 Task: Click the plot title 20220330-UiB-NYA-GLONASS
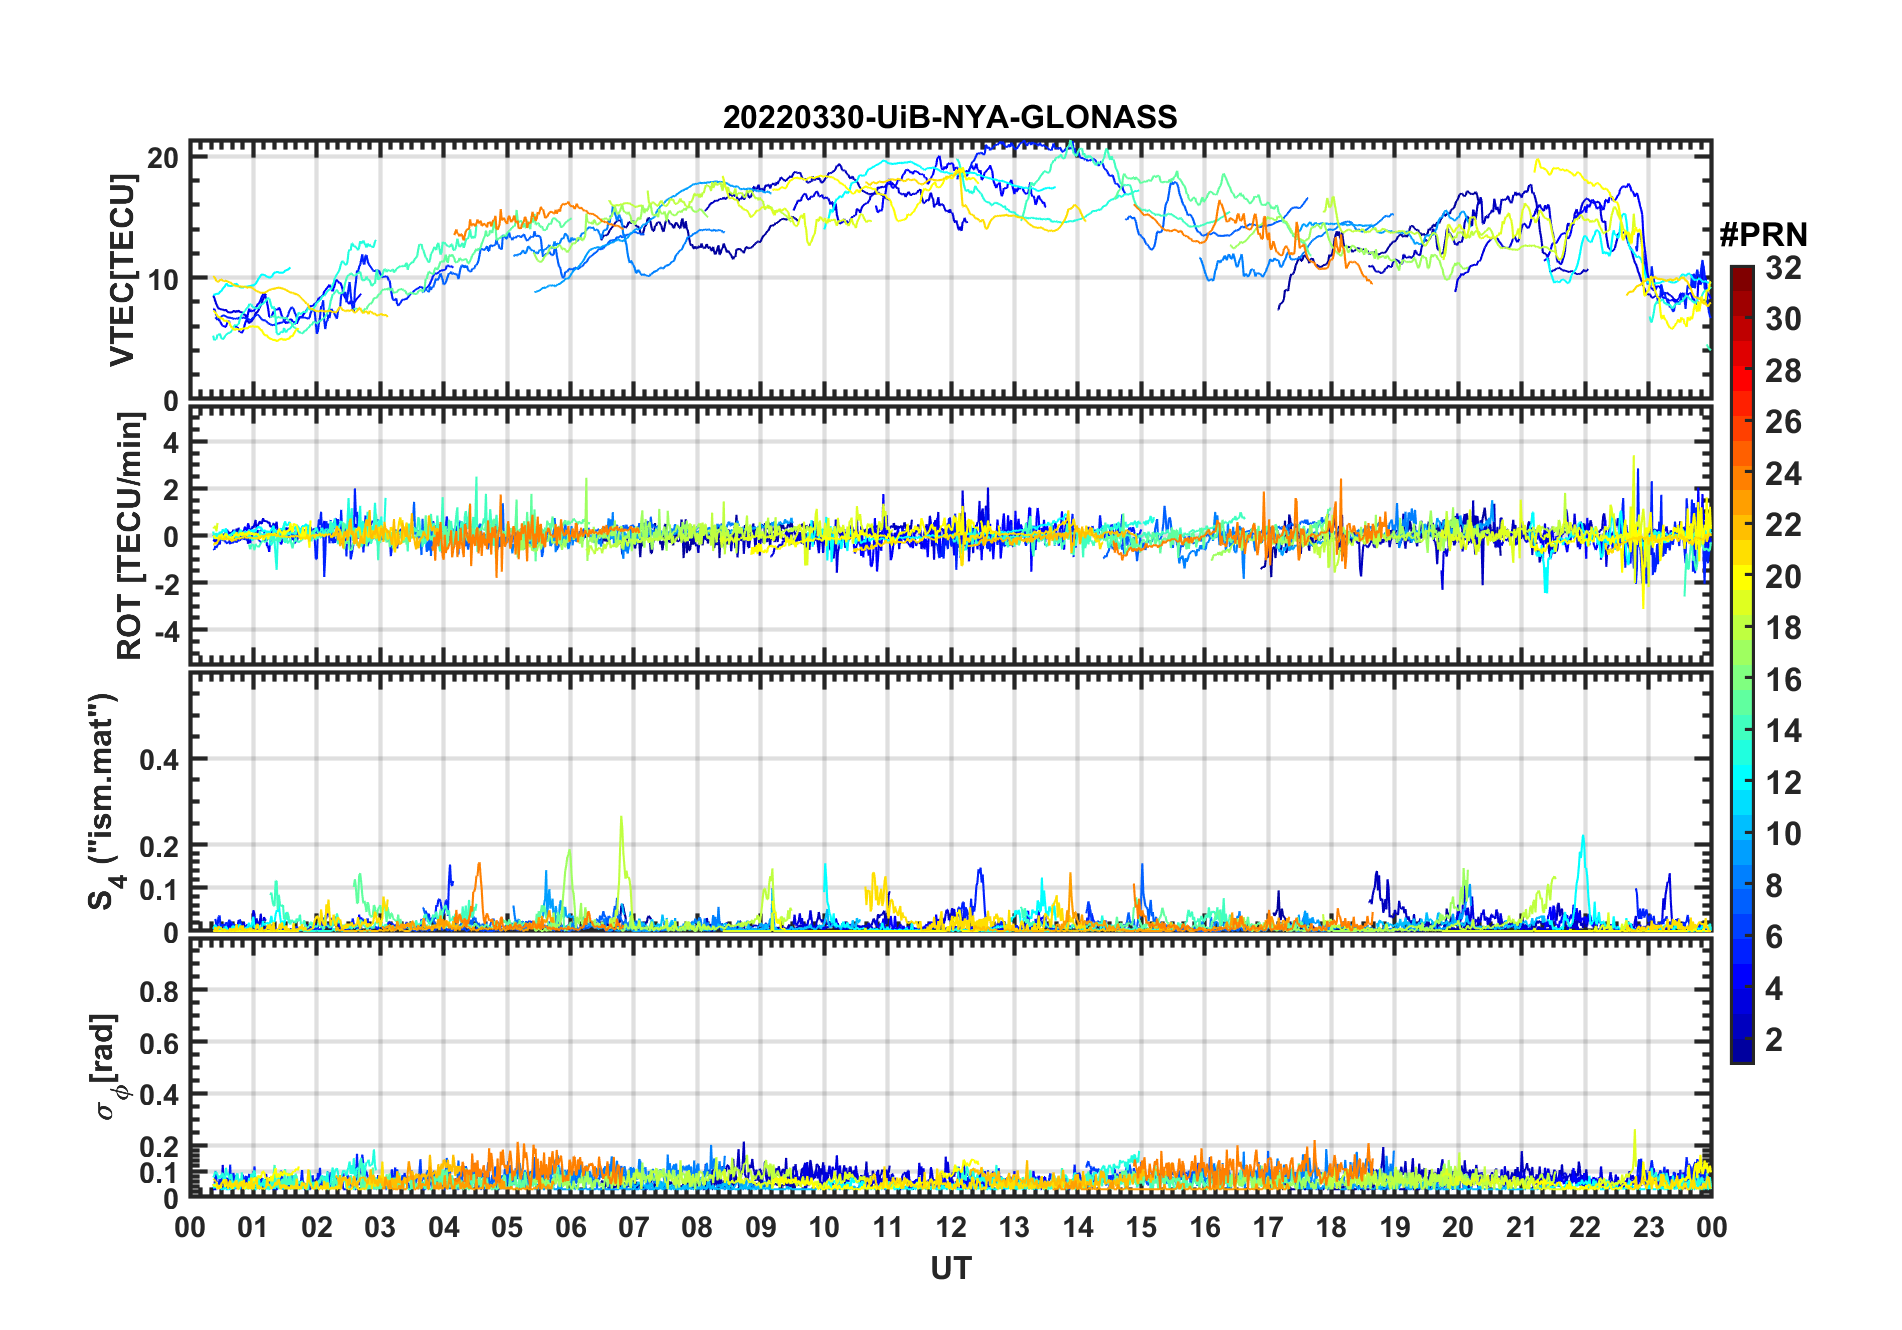point(950,117)
